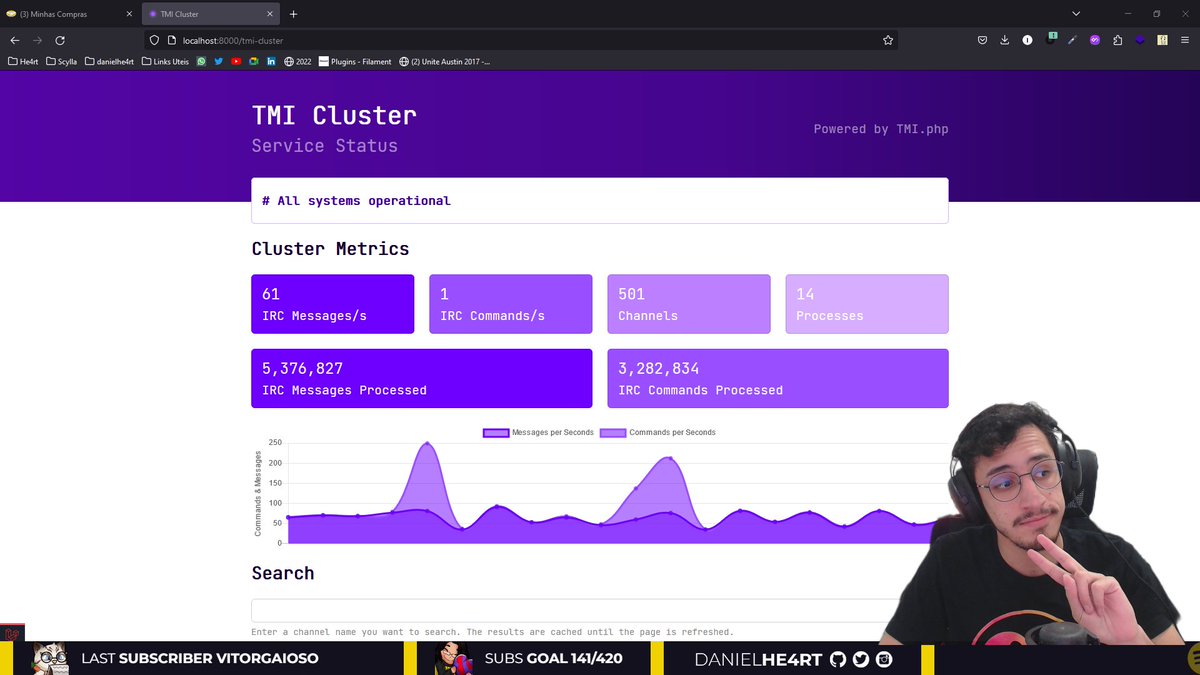1200x675 pixels.
Task: Open the Pocket save icon
Action: coord(982,40)
